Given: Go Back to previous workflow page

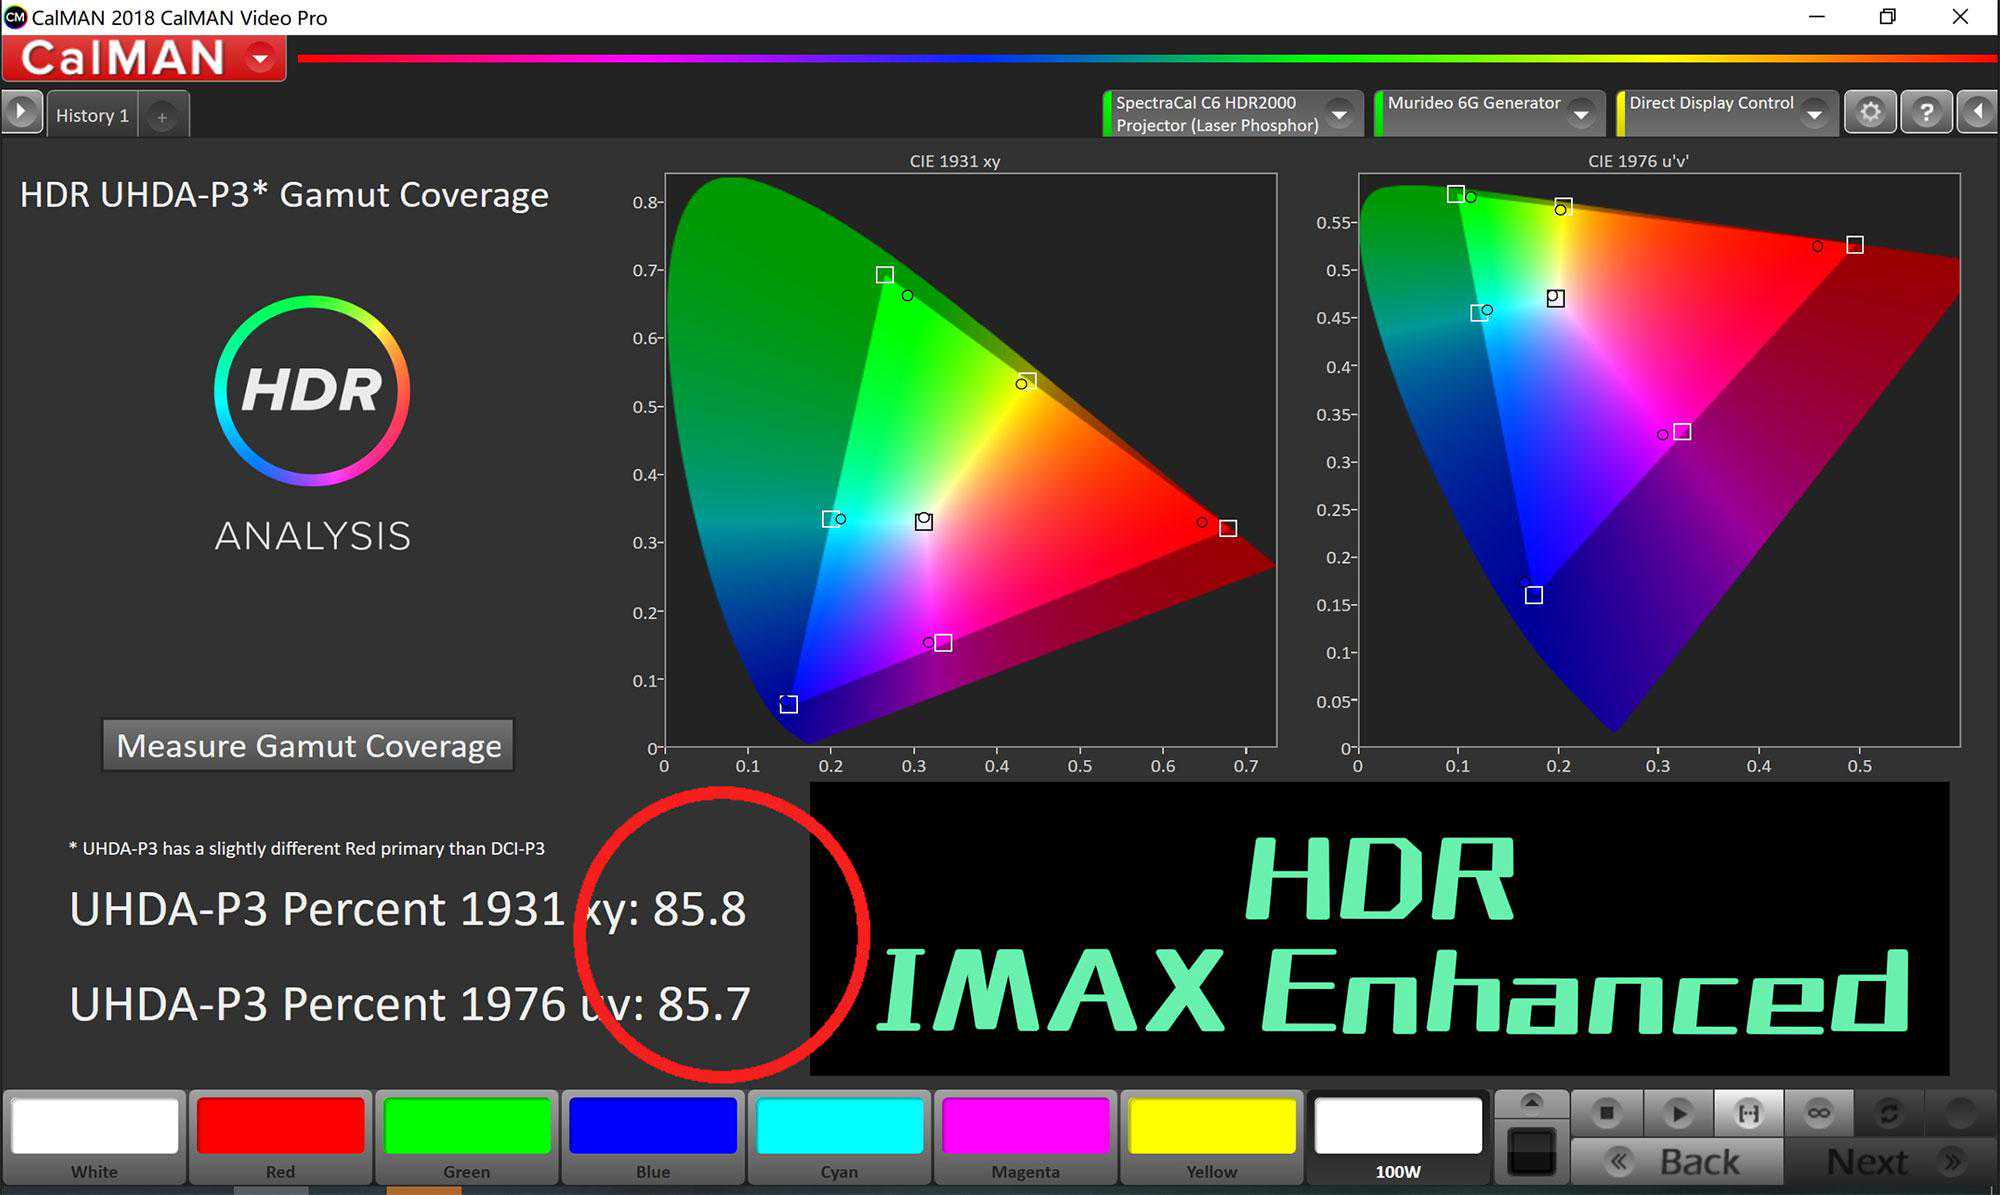Looking at the screenshot, I should click(x=1677, y=1162).
